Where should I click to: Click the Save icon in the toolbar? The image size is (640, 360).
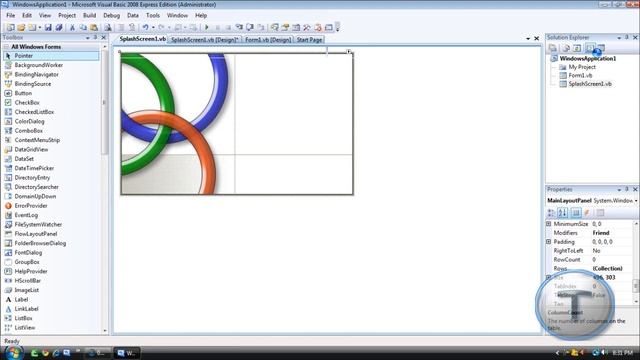click(48, 27)
